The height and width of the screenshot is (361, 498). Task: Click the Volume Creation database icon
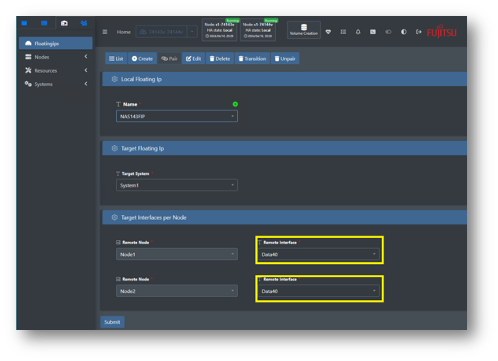tap(304, 30)
